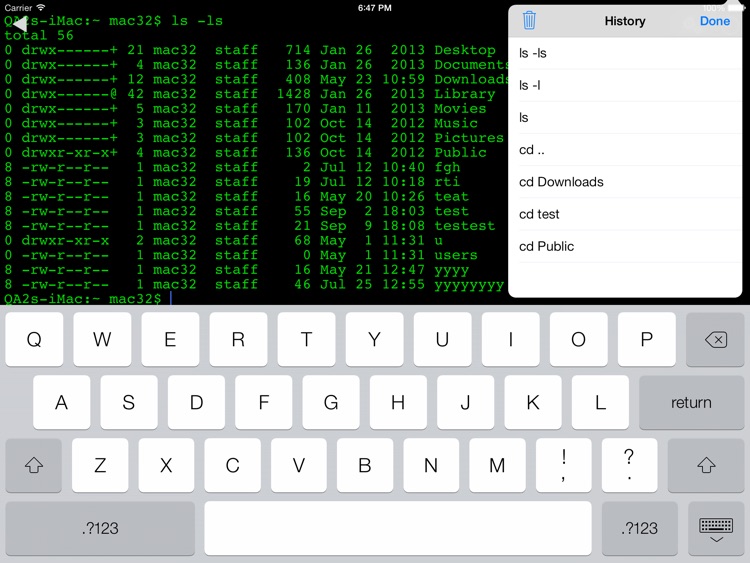Tap the left .?123 key
Image resolution: width=750 pixels, height=563 pixels.
(100, 529)
